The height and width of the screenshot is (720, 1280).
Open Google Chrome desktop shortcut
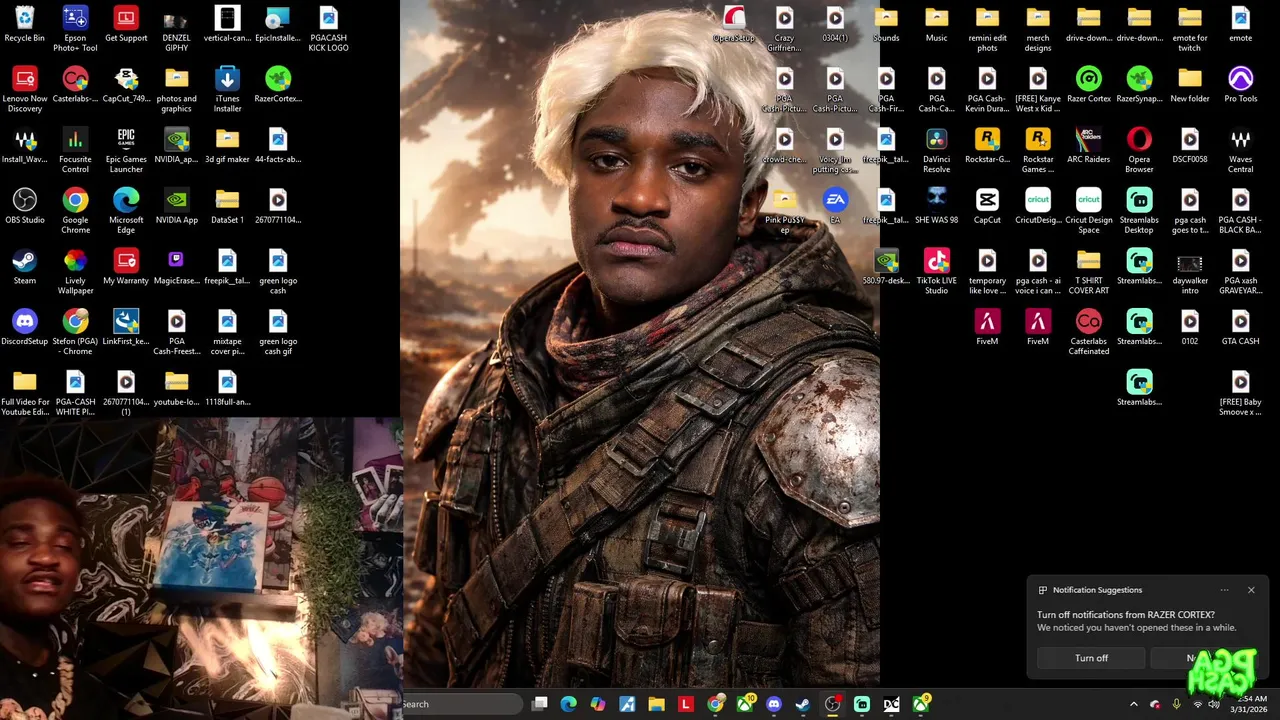pyautogui.click(x=75, y=211)
